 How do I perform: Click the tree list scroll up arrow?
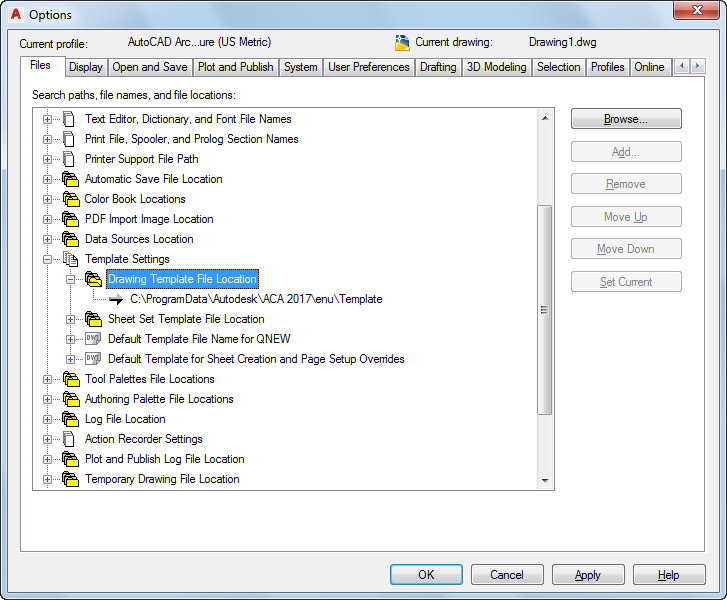coord(545,118)
